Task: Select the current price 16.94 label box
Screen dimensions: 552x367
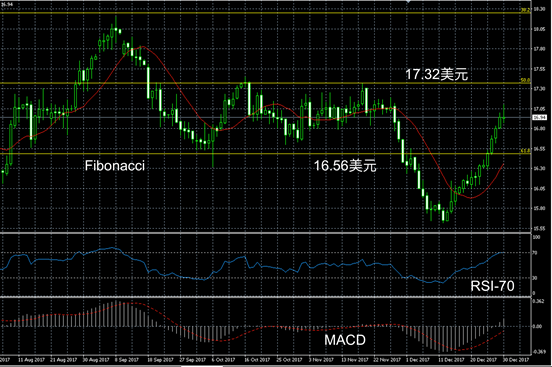Action: pos(540,117)
